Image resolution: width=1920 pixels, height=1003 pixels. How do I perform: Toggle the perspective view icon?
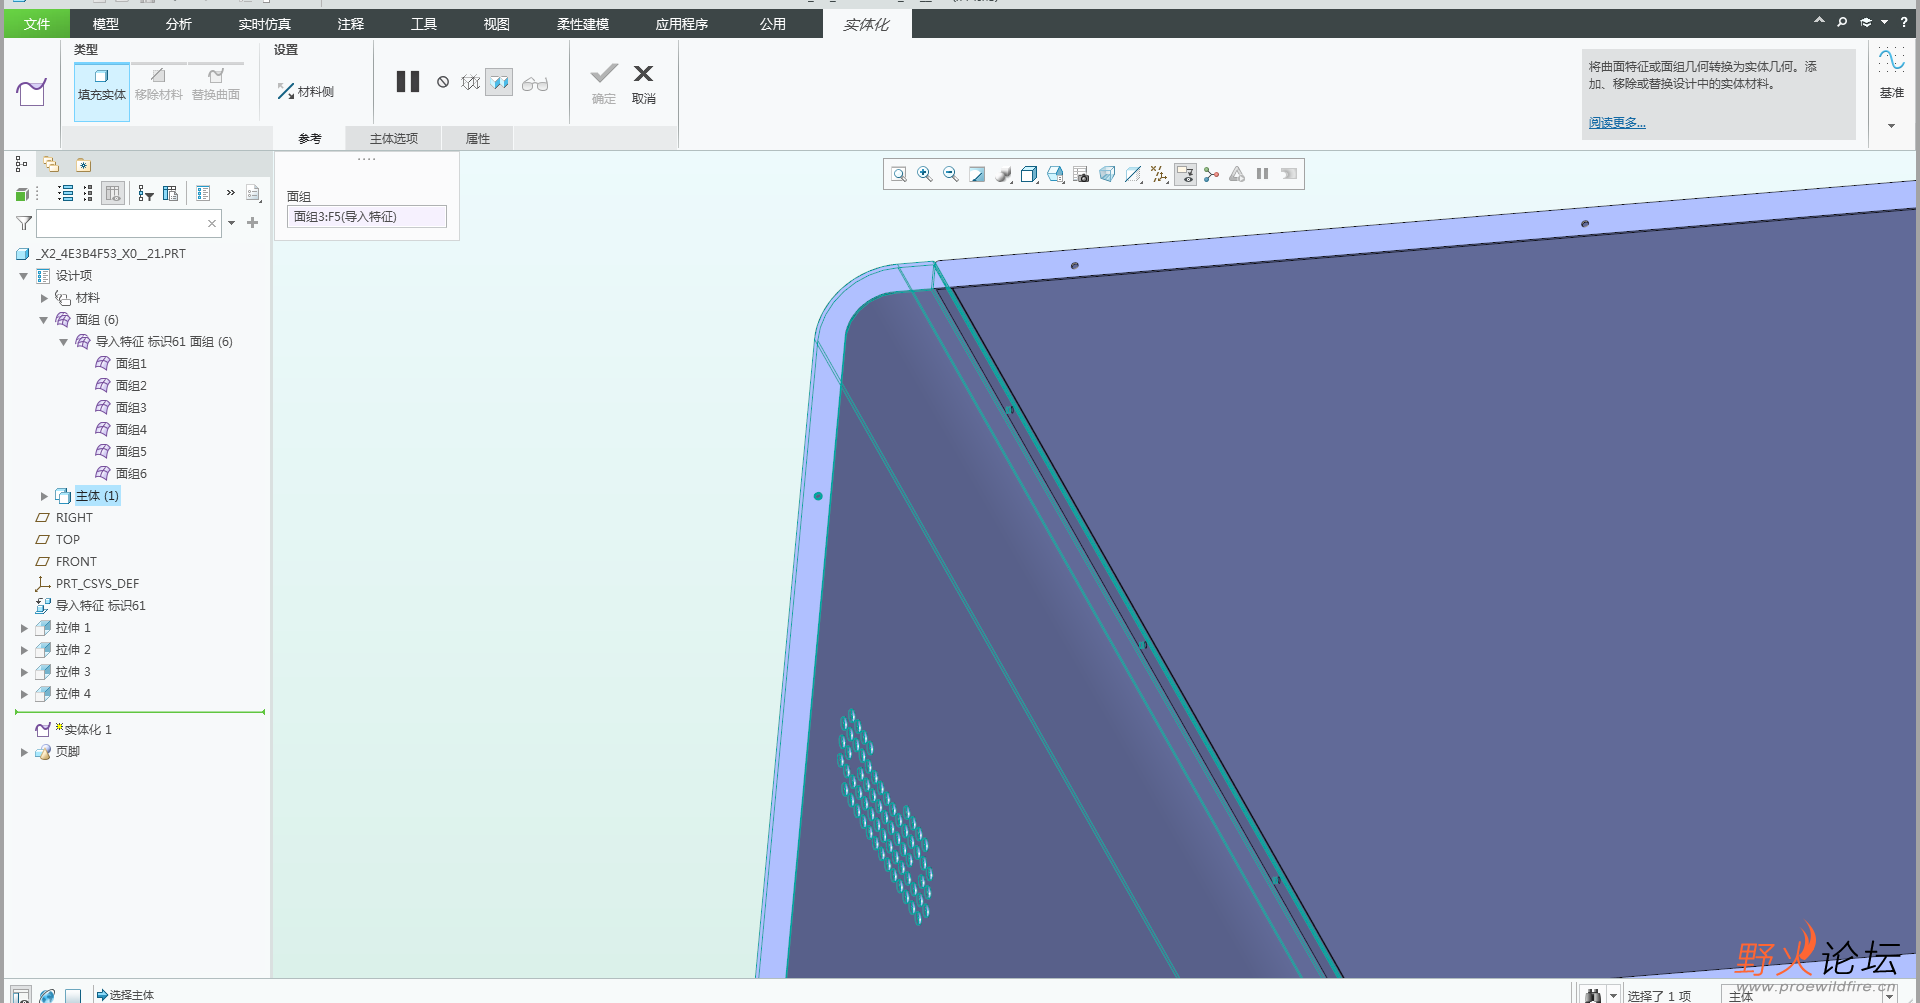click(x=1107, y=174)
